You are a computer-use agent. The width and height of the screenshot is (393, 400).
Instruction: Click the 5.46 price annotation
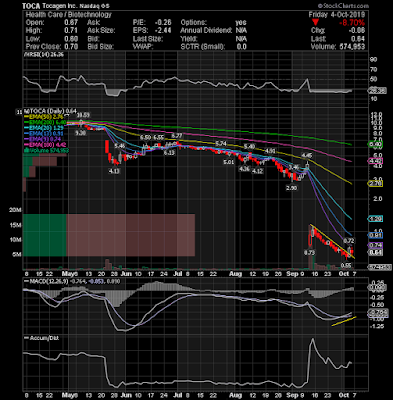pyautogui.click(x=119, y=146)
